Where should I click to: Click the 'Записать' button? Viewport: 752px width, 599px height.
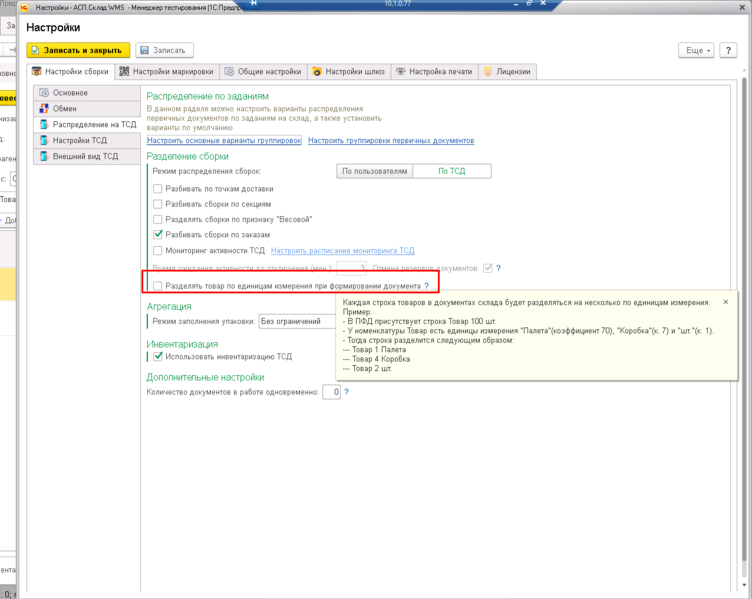(164, 50)
